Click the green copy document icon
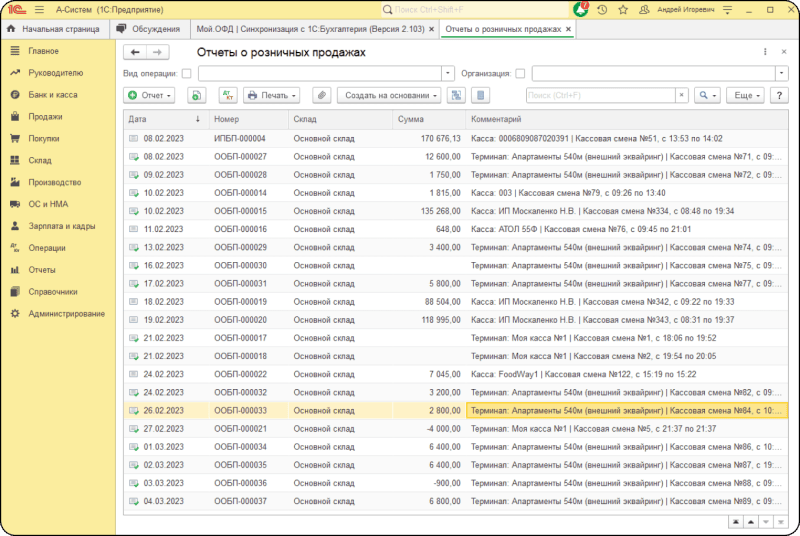The width and height of the screenshot is (800, 536). point(197,95)
